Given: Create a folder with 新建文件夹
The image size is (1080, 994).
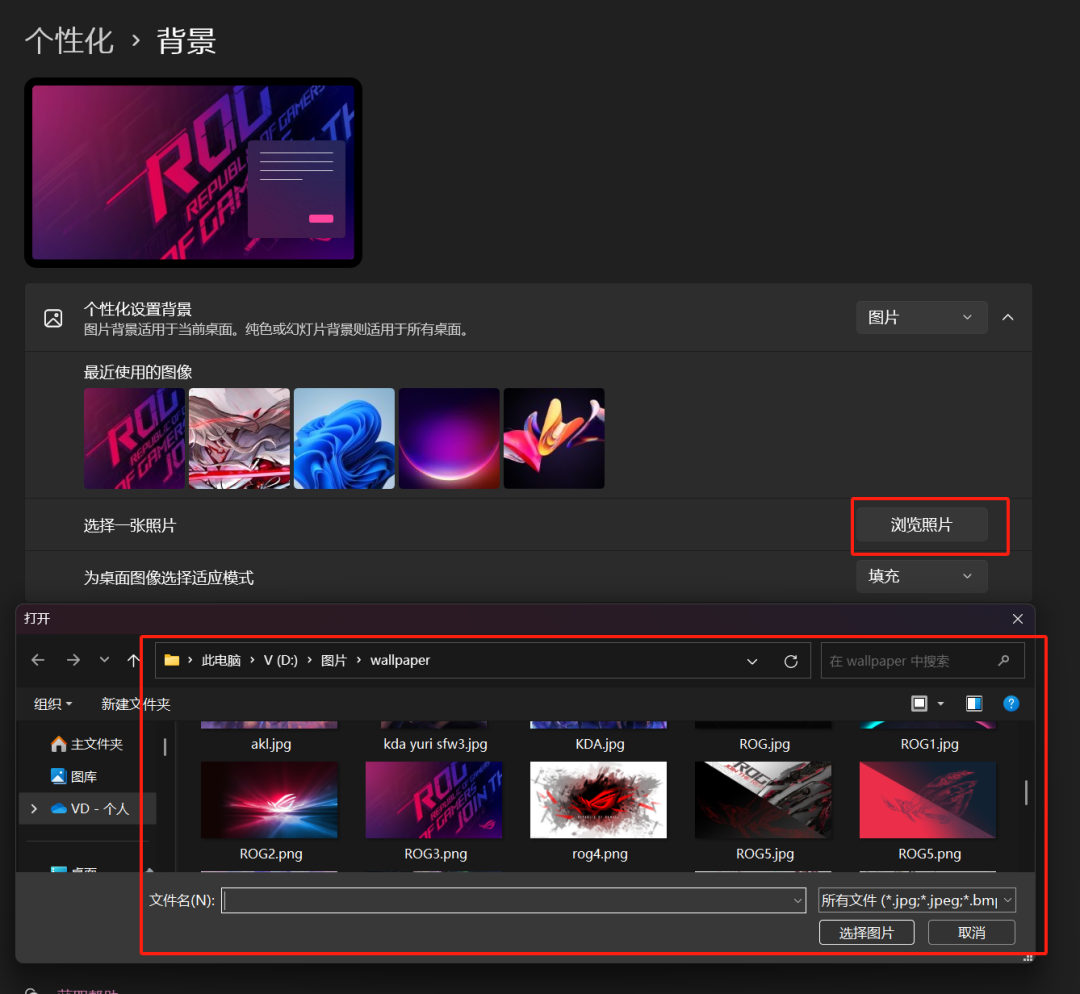Looking at the screenshot, I should (x=136, y=704).
